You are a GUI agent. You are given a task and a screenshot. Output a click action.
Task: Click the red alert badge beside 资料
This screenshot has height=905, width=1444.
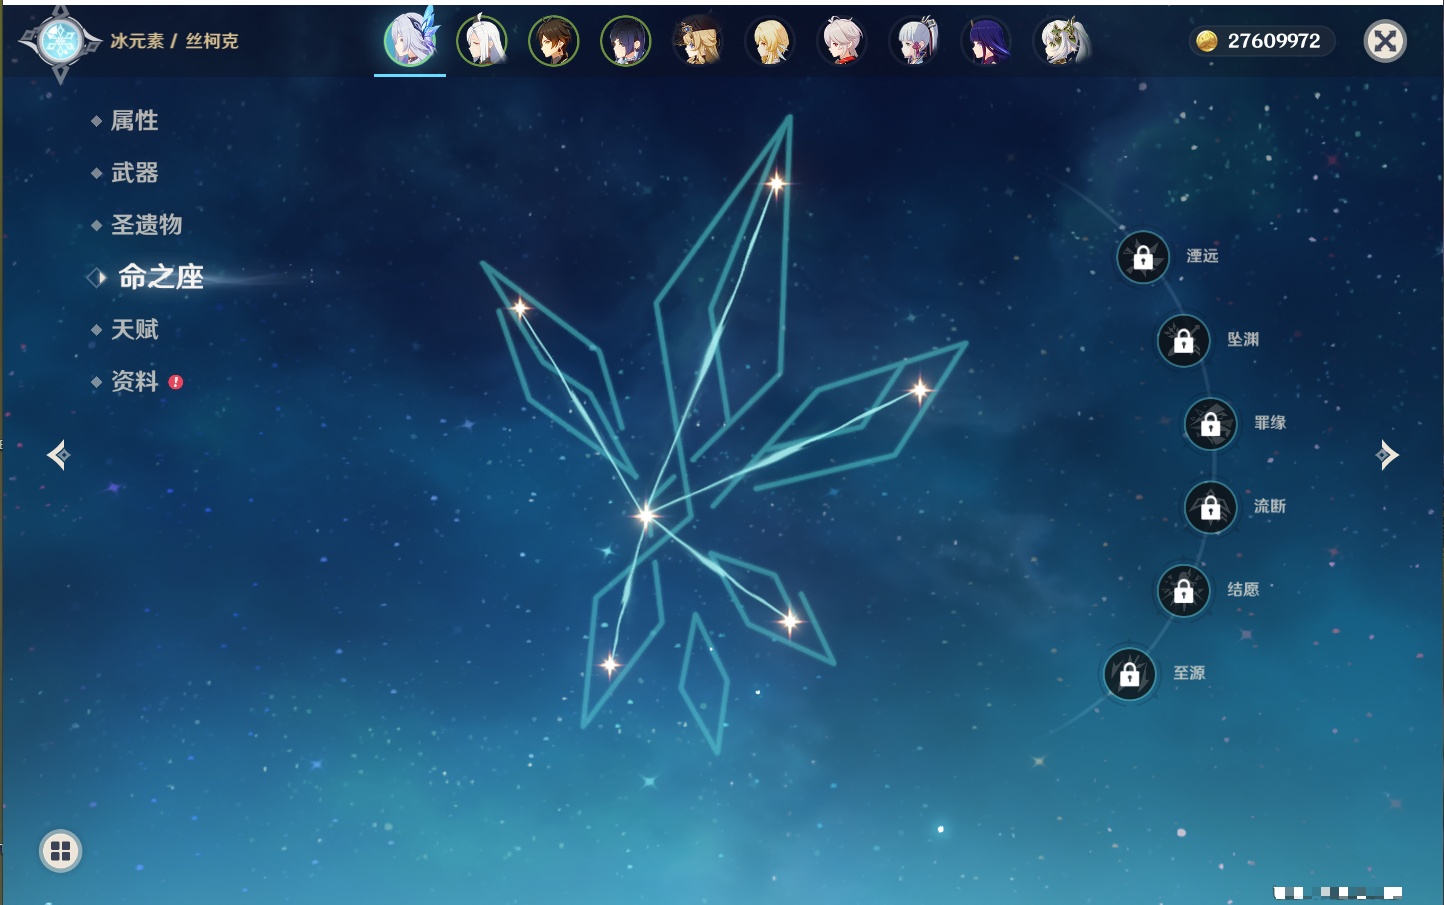(x=176, y=382)
